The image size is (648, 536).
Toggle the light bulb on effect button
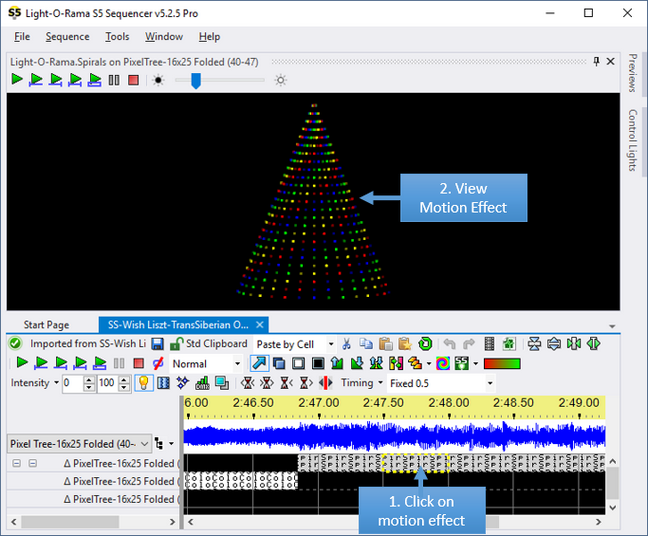tap(143, 383)
